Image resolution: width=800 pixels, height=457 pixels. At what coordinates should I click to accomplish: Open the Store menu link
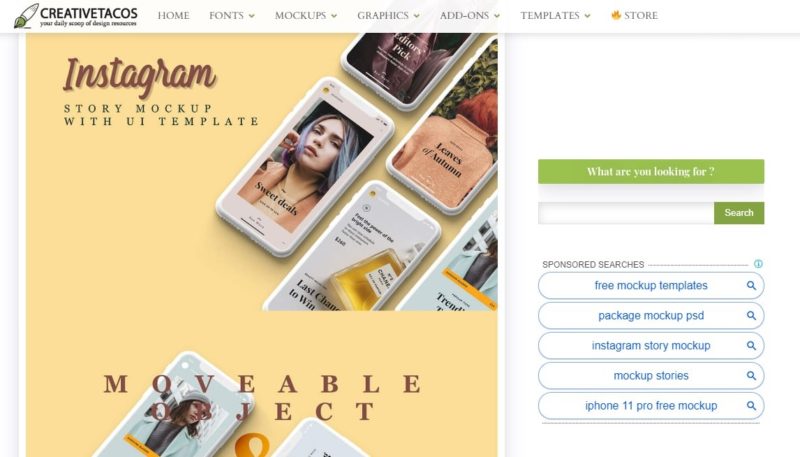pyautogui.click(x=635, y=16)
